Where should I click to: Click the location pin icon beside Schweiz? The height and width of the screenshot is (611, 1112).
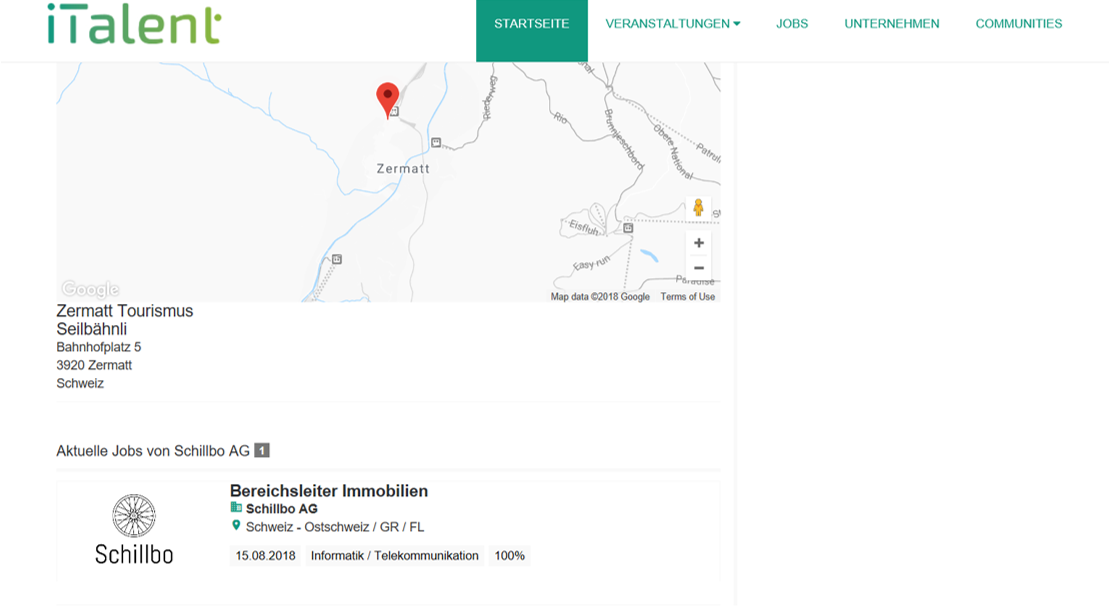pos(236,526)
